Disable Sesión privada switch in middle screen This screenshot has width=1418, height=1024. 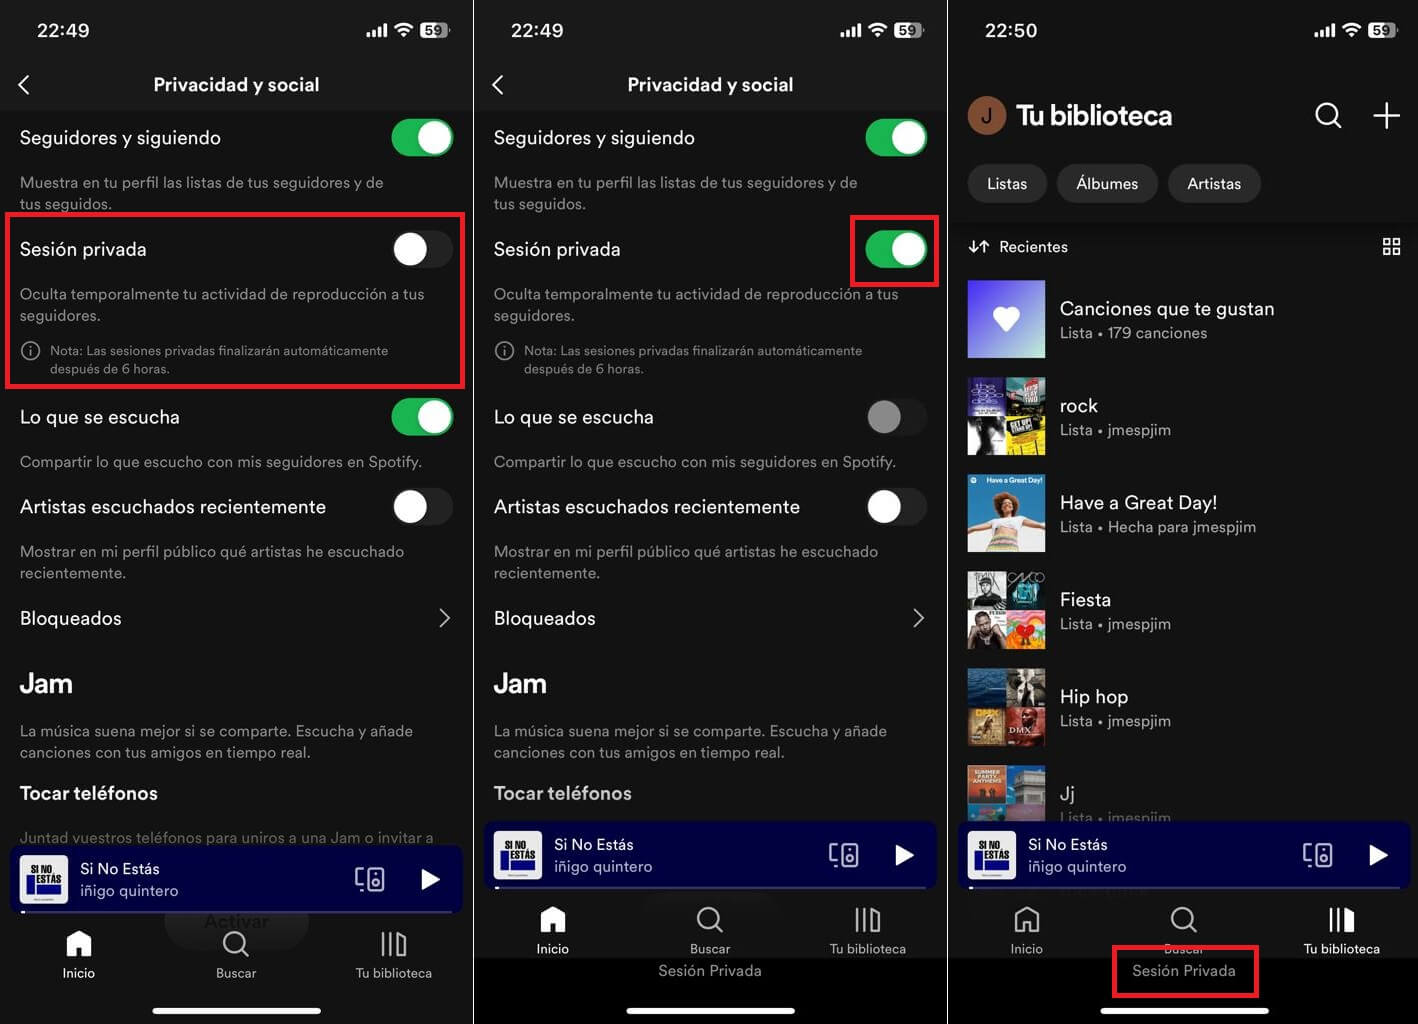tap(896, 249)
